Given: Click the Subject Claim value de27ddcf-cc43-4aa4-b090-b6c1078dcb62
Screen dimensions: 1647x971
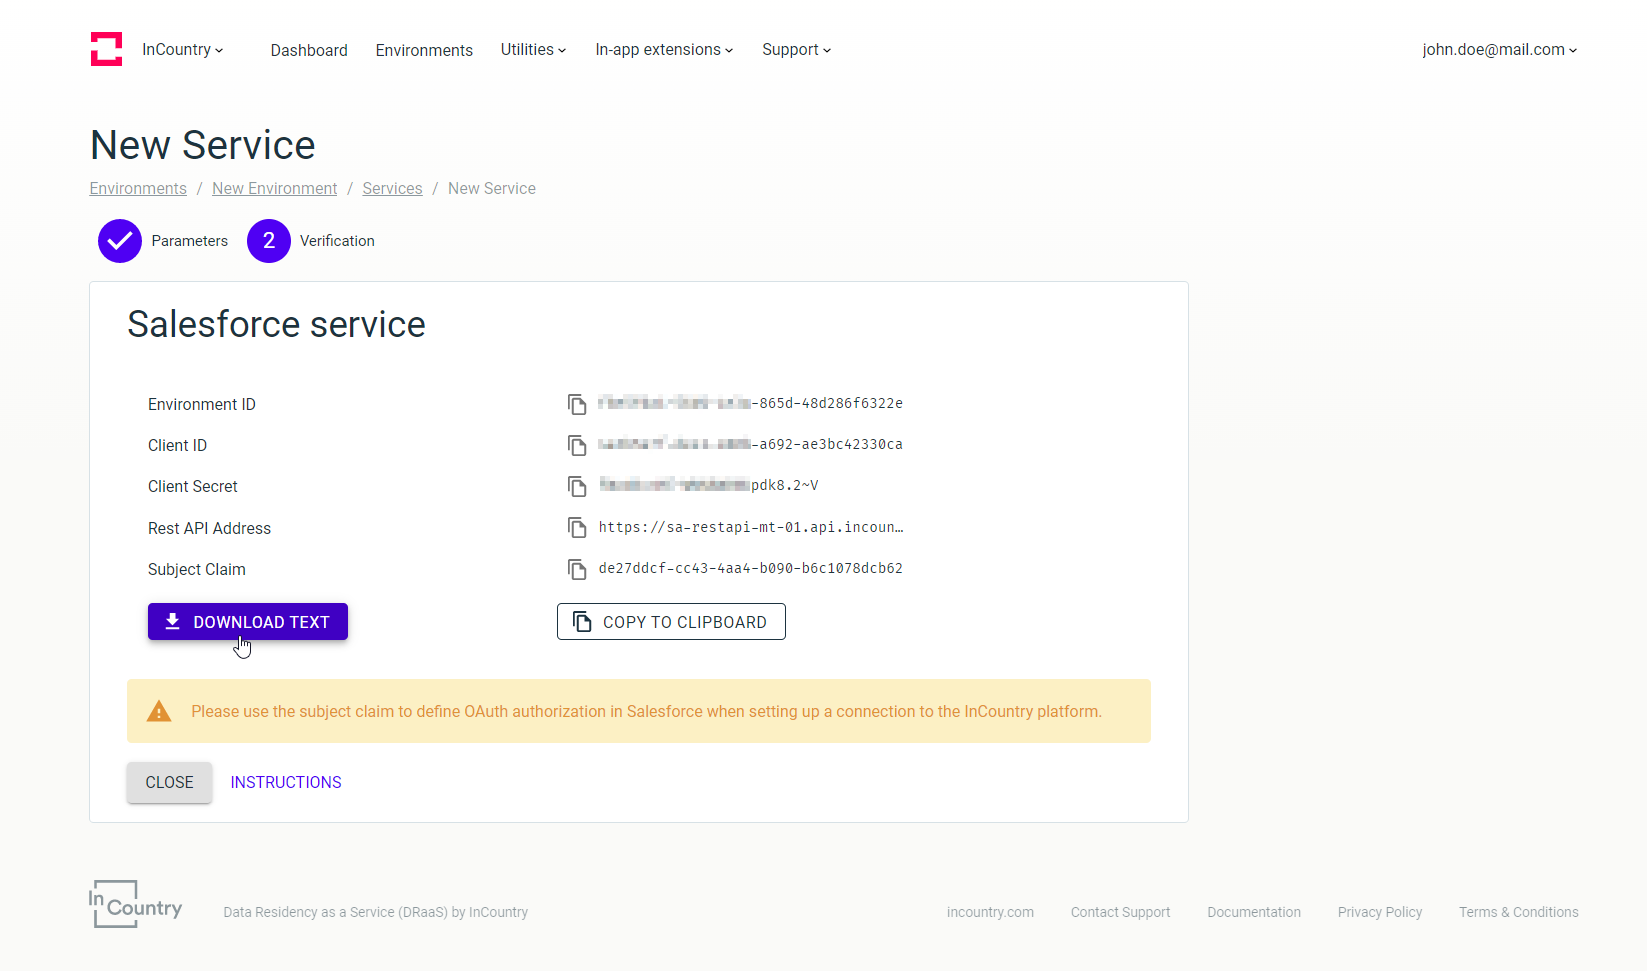Looking at the screenshot, I should click(751, 568).
